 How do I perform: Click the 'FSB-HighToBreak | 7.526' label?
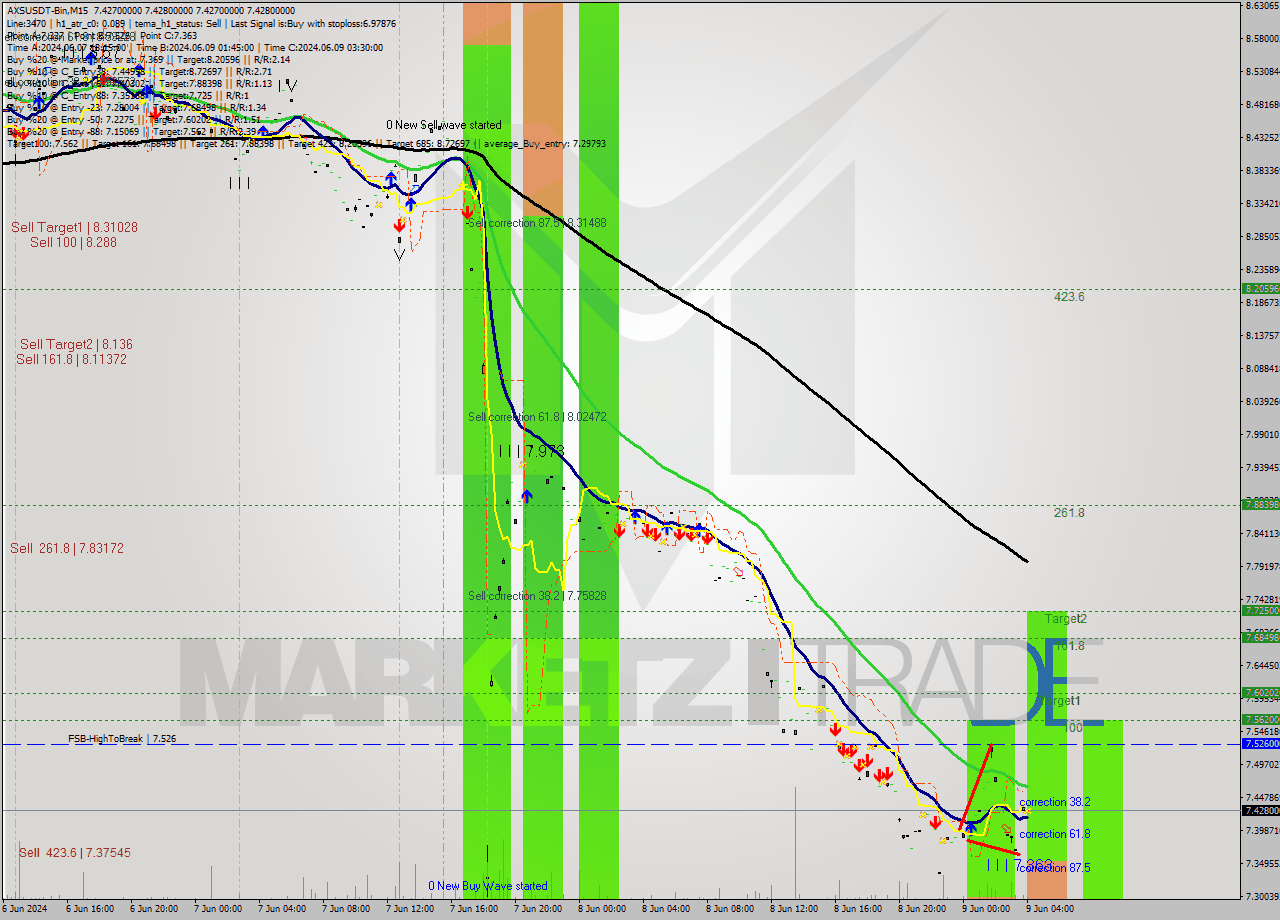(122, 738)
